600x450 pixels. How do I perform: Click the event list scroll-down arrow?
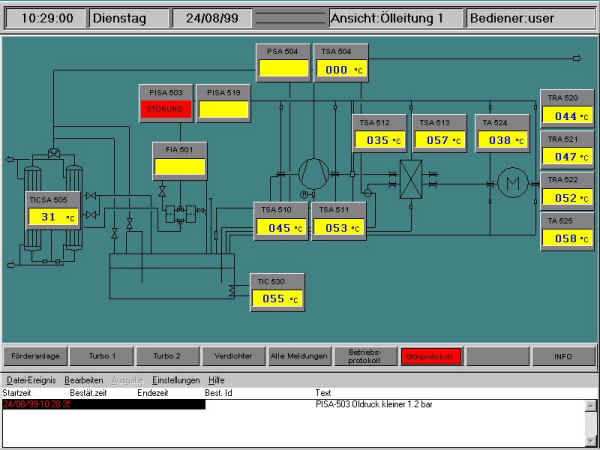pos(590,441)
